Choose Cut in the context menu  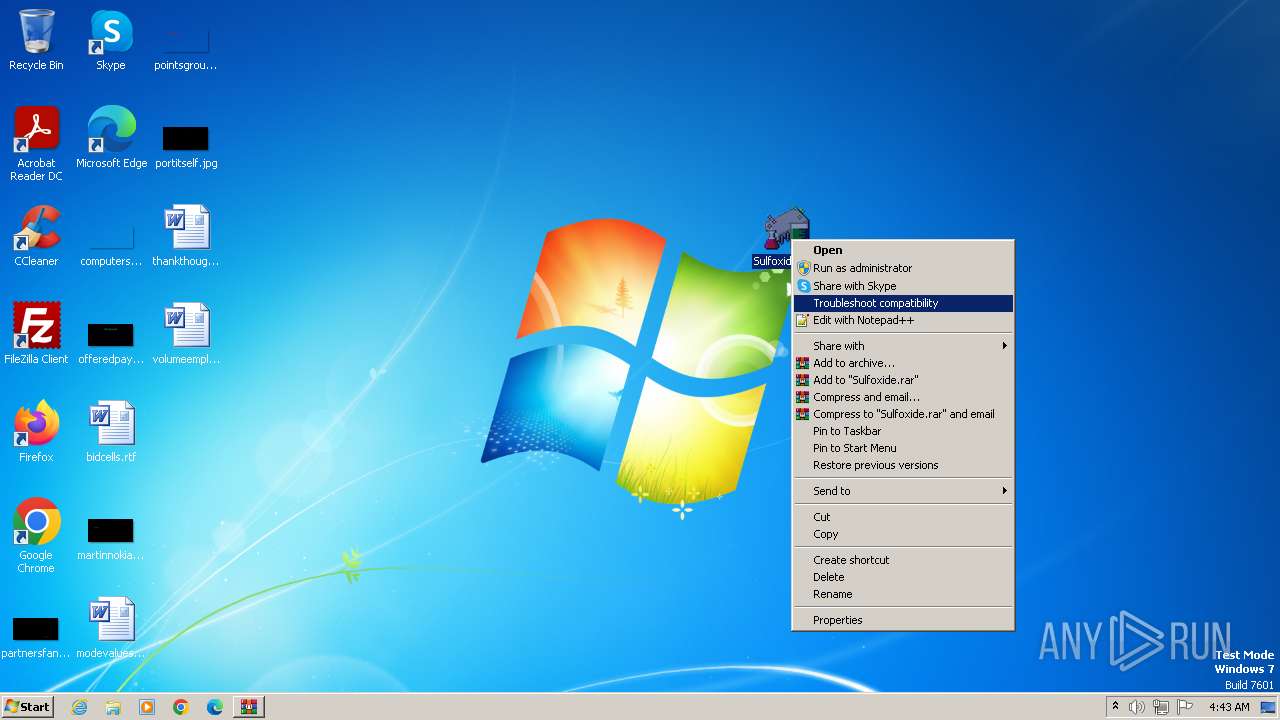coord(903,517)
